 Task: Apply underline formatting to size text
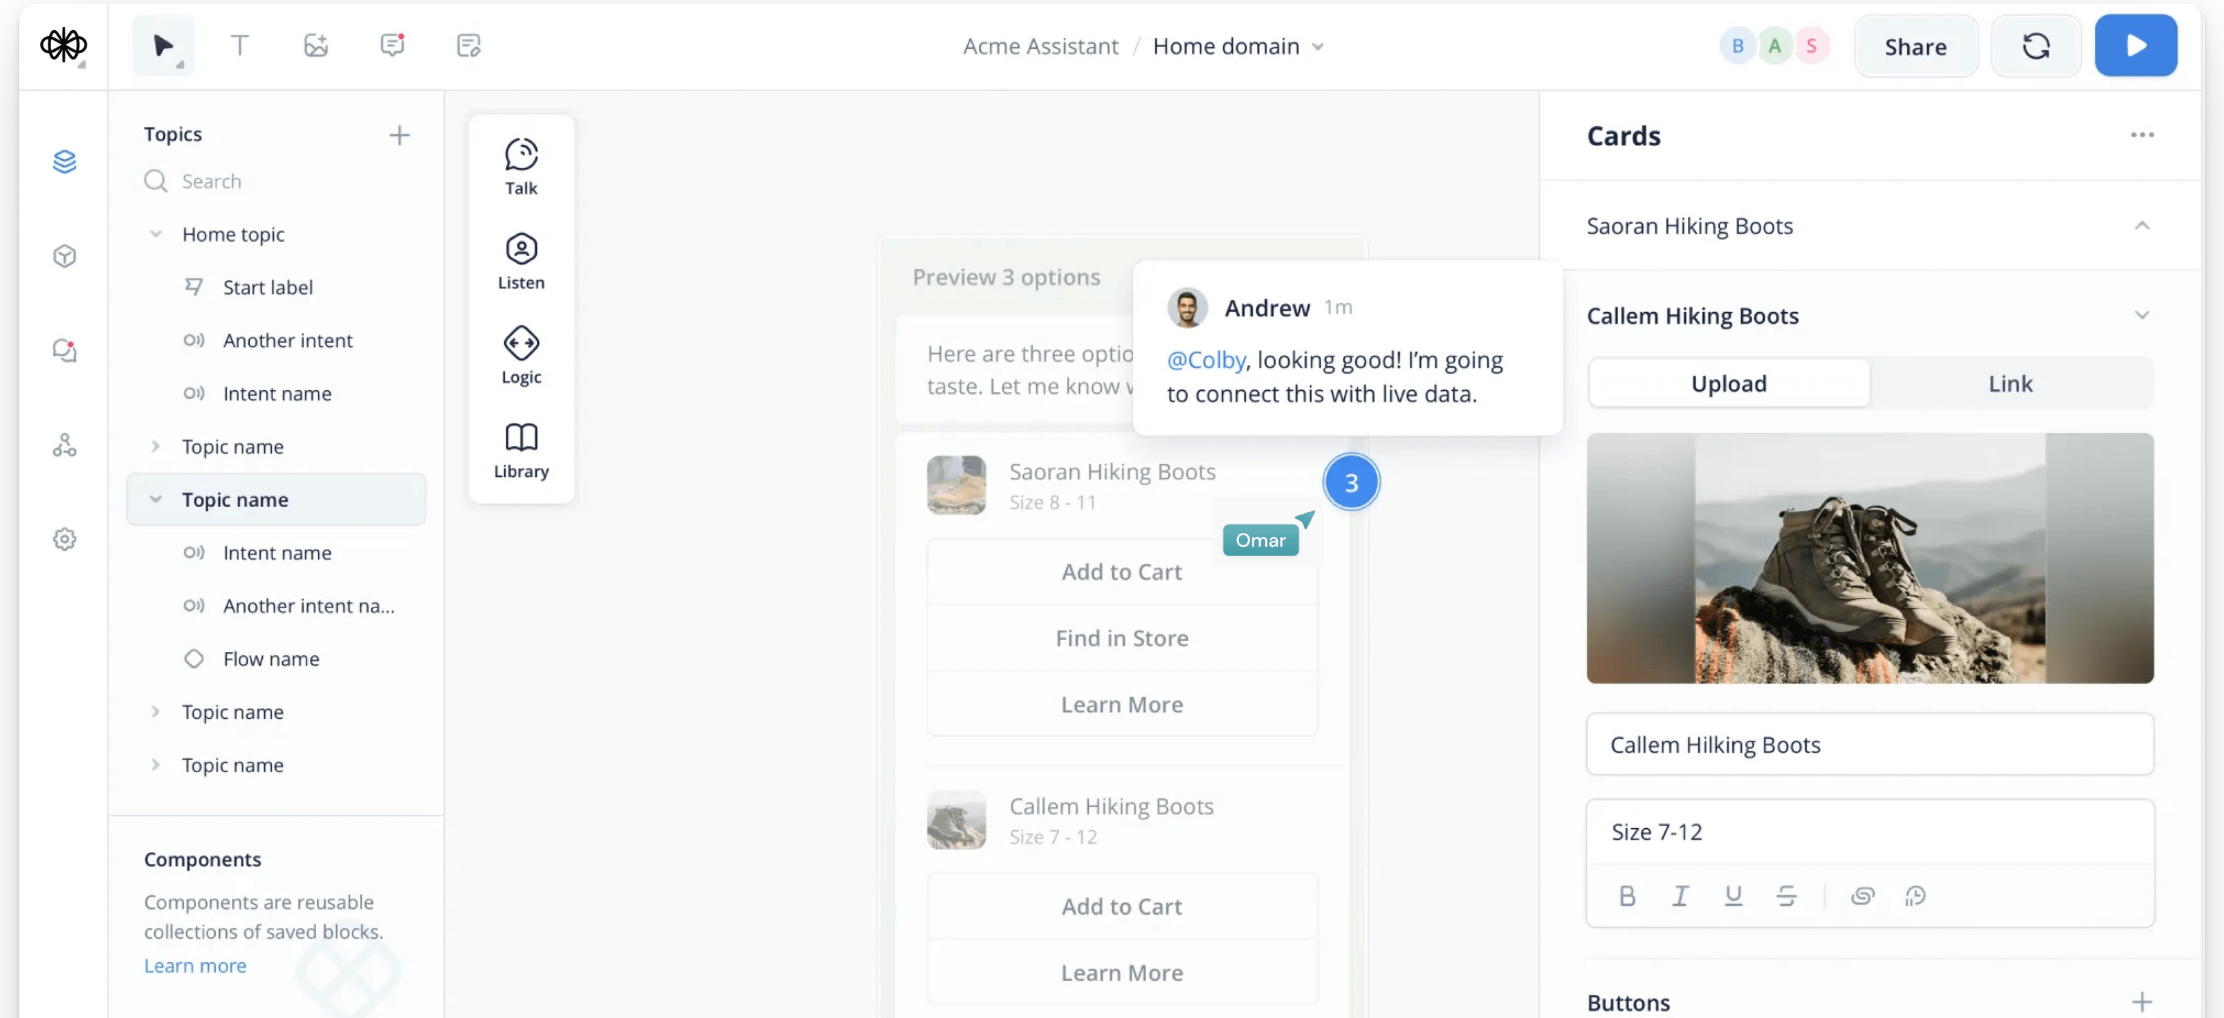coord(1733,896)
